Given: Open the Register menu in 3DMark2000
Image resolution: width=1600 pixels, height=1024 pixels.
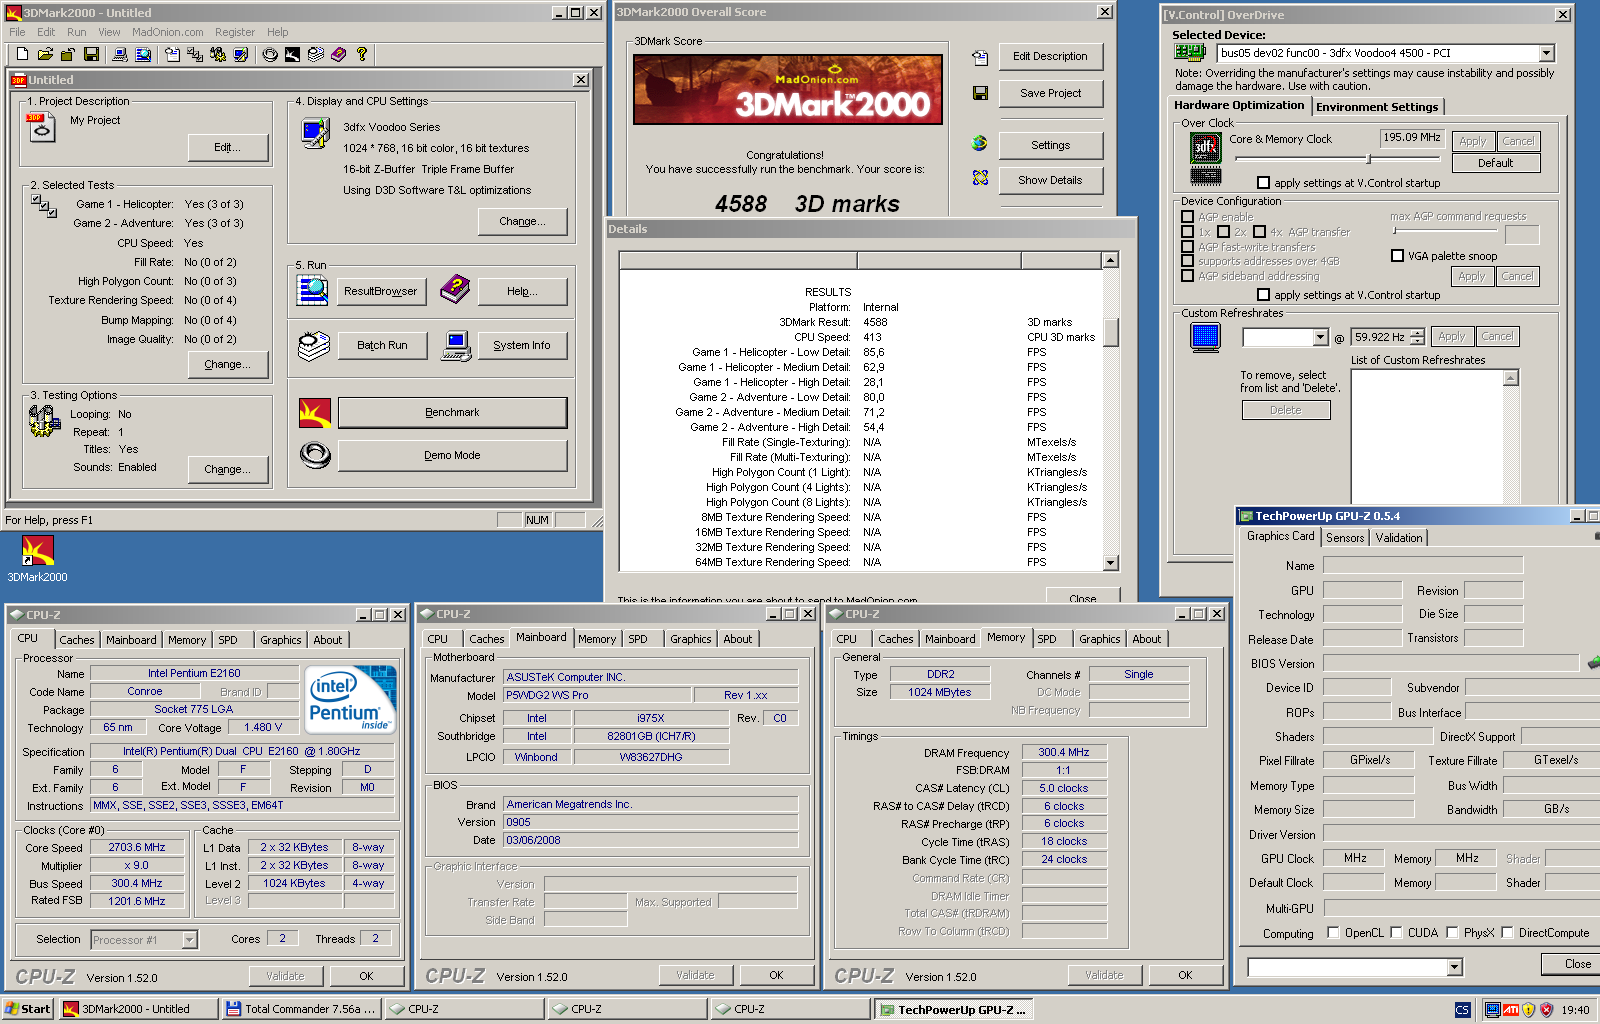Looking at the screenshot, I should [x=234, y=32].
